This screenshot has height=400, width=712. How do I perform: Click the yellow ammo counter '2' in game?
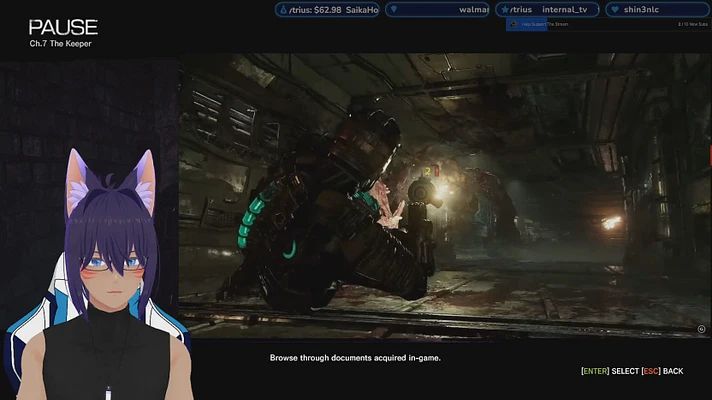click(428, 171)
